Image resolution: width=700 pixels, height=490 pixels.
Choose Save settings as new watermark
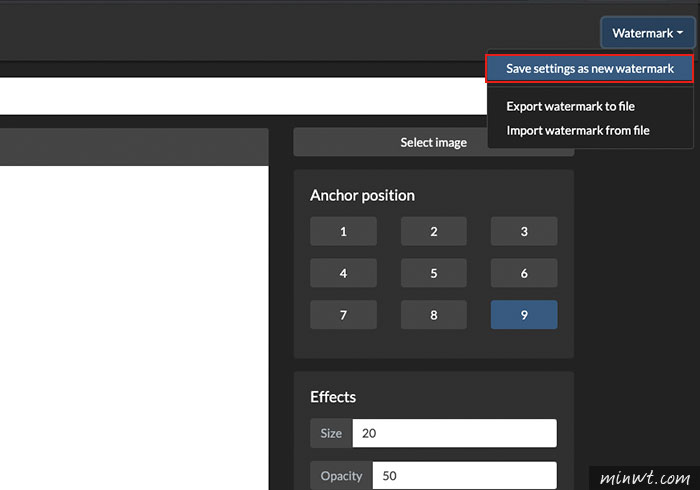click(589, 69)
